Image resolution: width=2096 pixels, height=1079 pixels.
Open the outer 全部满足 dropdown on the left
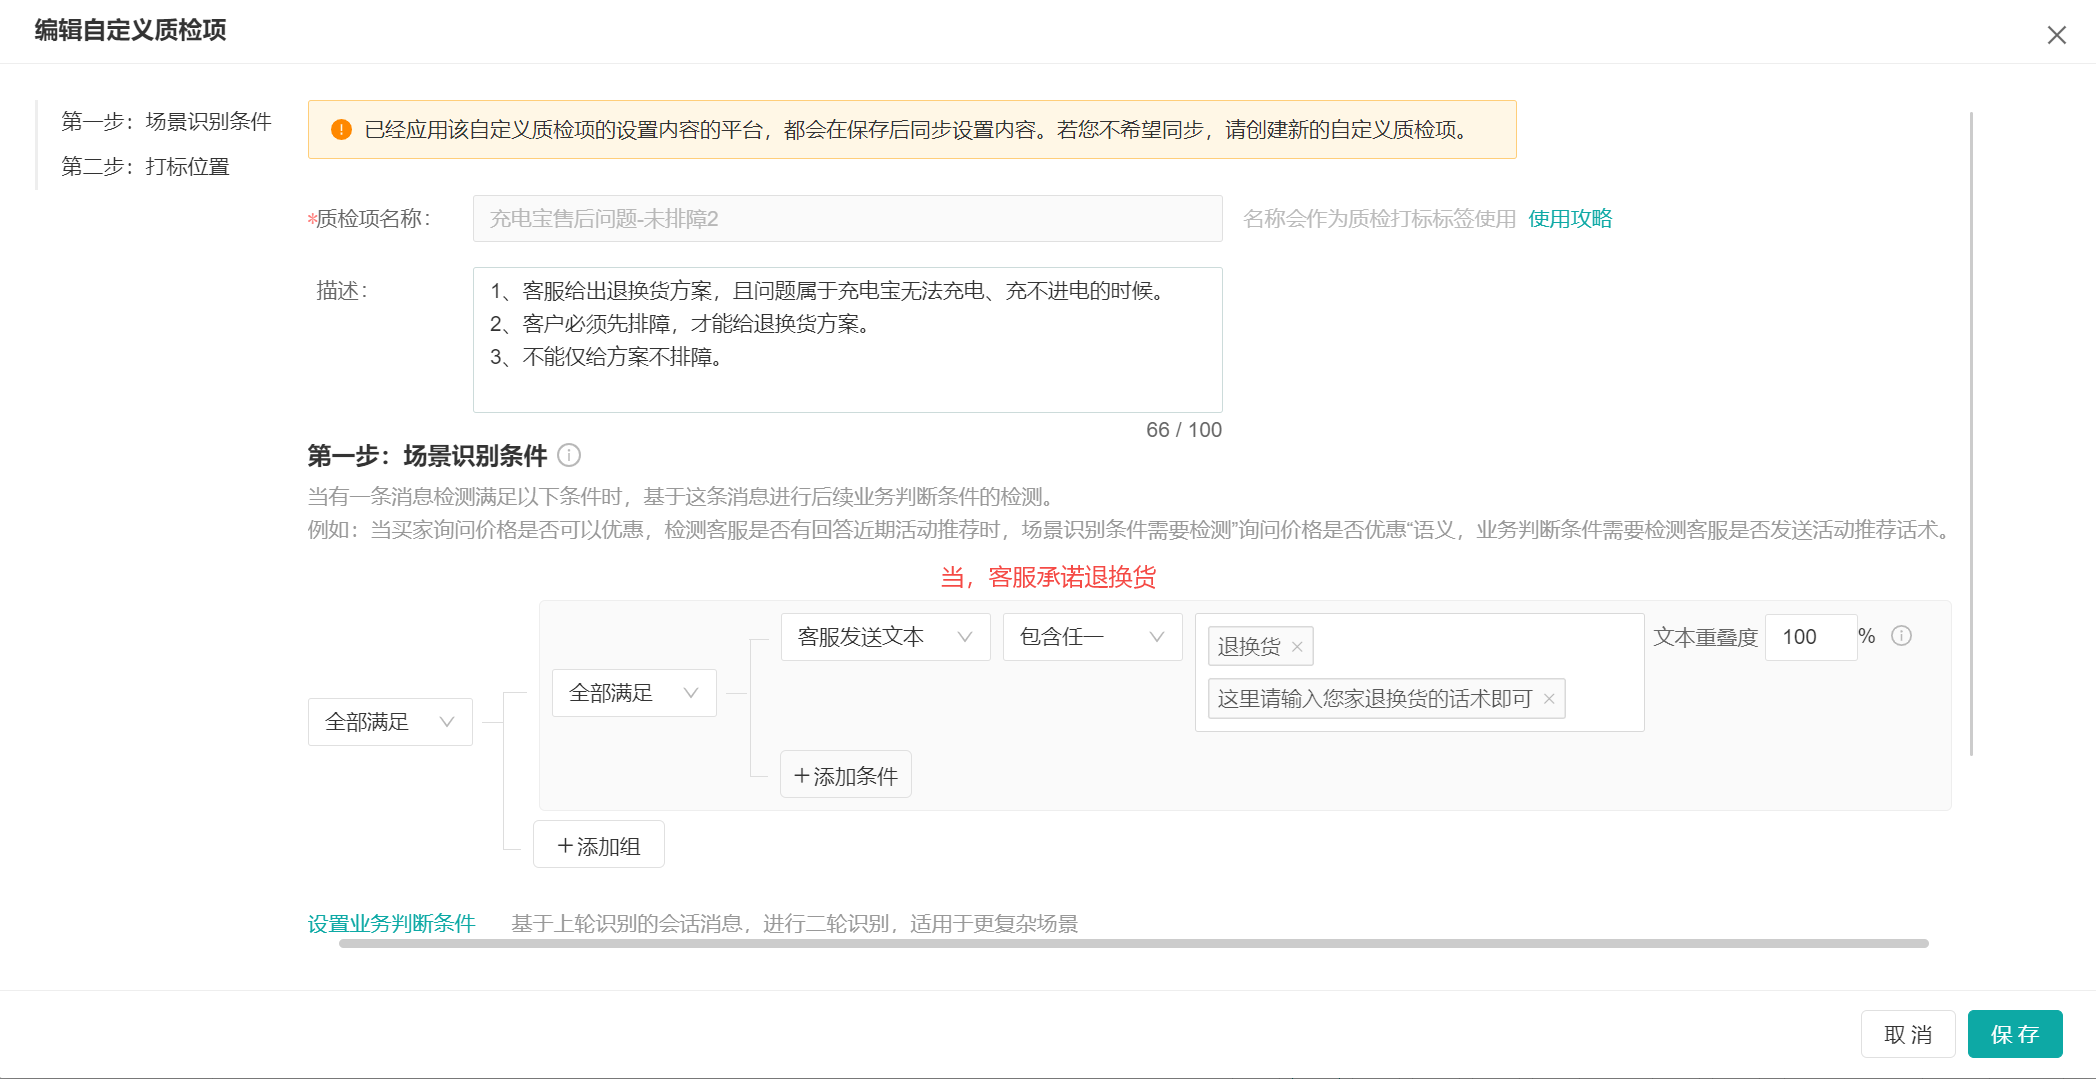click(x=390, y=722)
